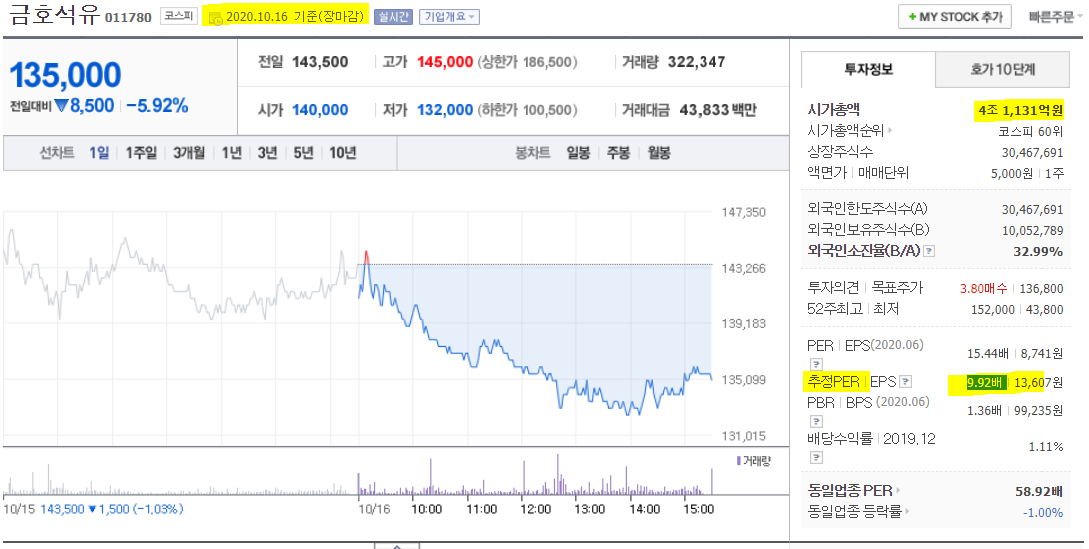
Task: Click the 상장주식수 30,467,691 value
Action: click(x=1033, y=152)
